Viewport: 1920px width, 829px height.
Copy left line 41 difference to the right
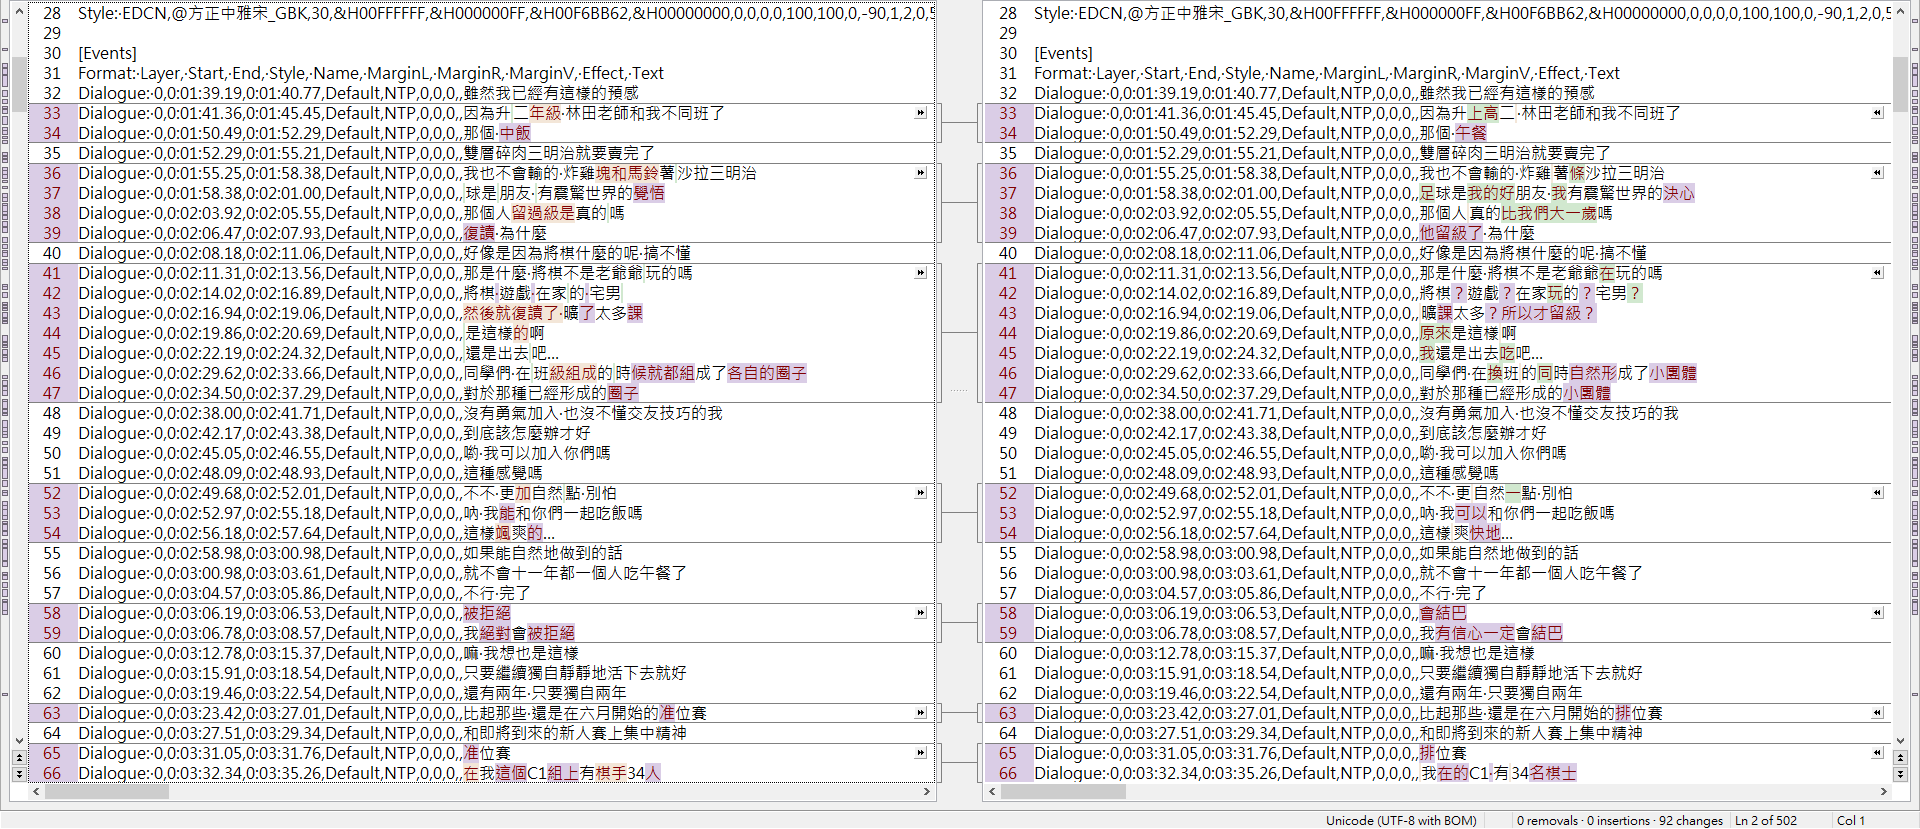921,273
